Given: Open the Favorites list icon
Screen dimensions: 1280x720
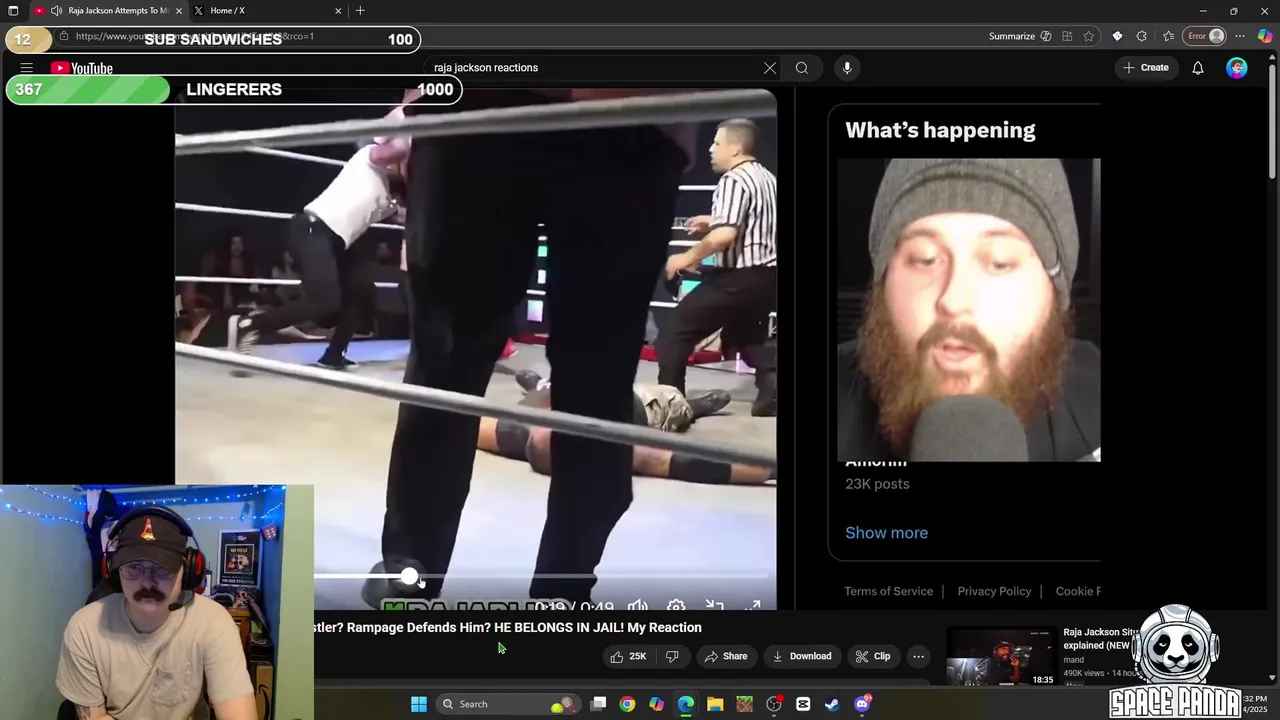Looking at the screenshot, I should (x=1168, y=36).
